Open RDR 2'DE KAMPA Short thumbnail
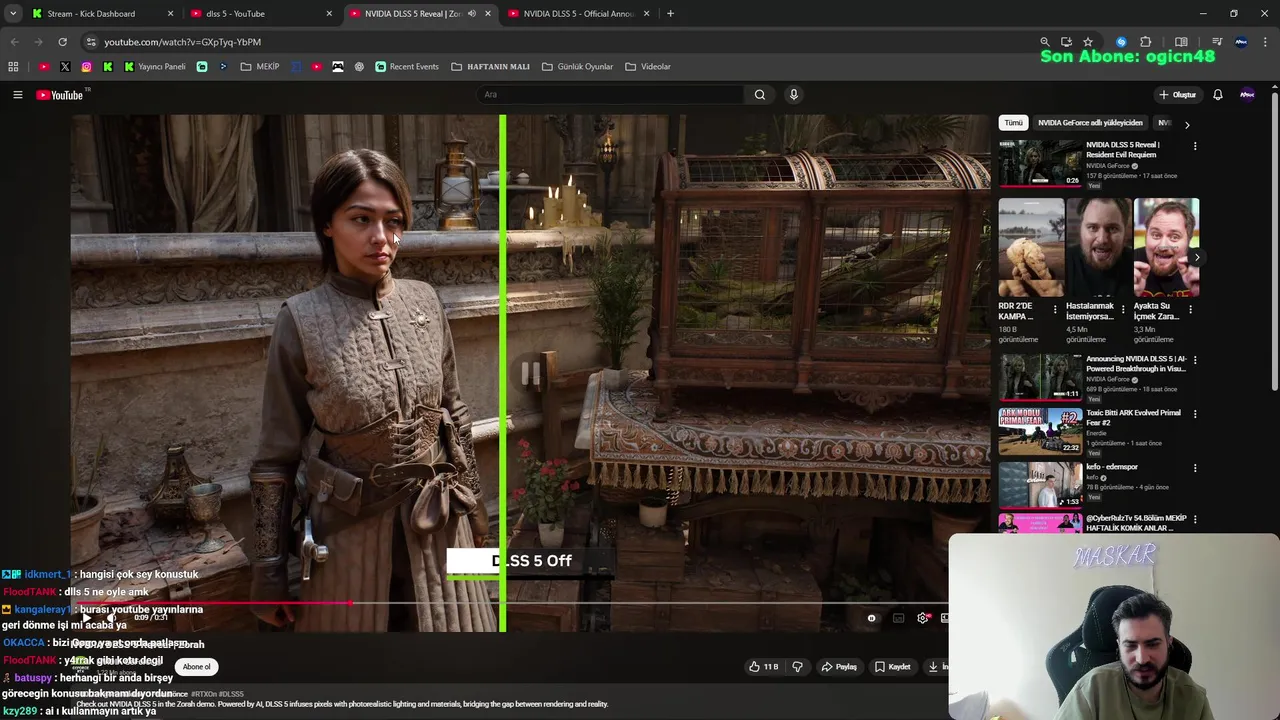1280x720 pixels. pos(1031,247)
